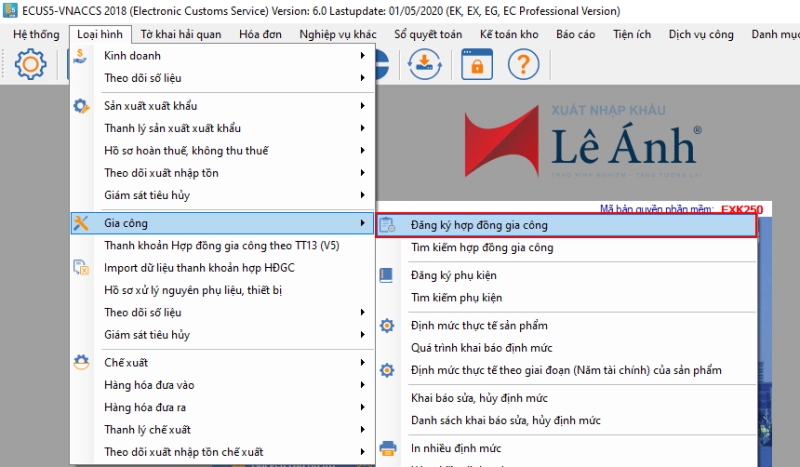Click the Đăng ký phụ kiện book icon

(x=388, y=275)
